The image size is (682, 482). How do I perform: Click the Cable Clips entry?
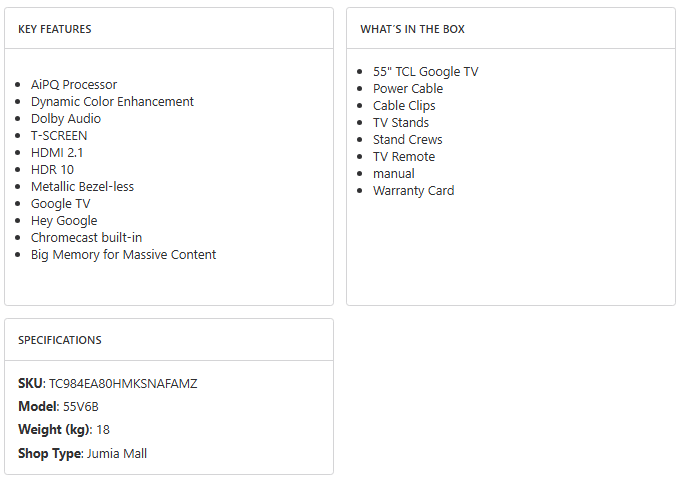404,106
